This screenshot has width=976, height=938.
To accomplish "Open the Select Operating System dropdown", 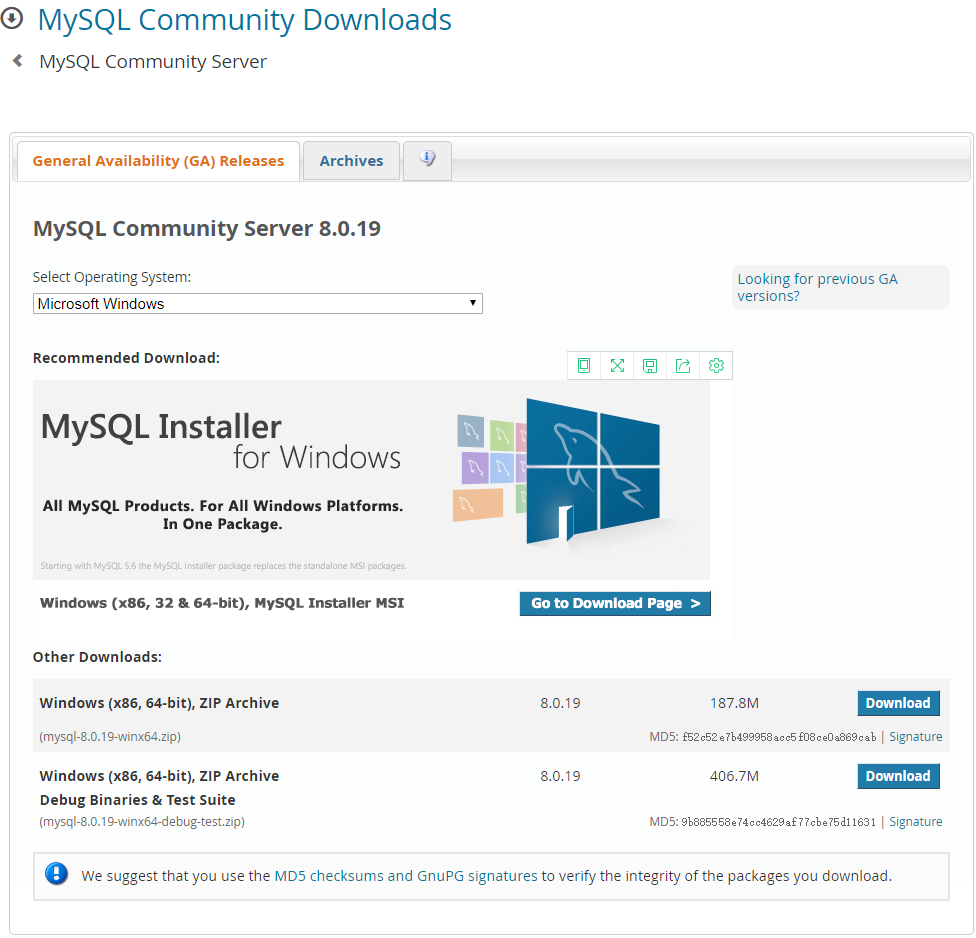I will coord(257,303).
